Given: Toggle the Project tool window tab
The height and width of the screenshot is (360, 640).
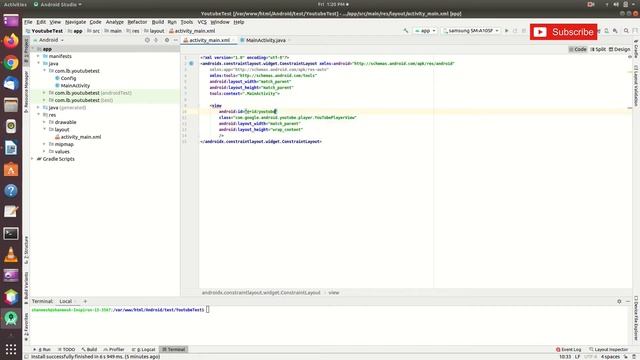Looking at the screenshot, I should click(27, 50).
